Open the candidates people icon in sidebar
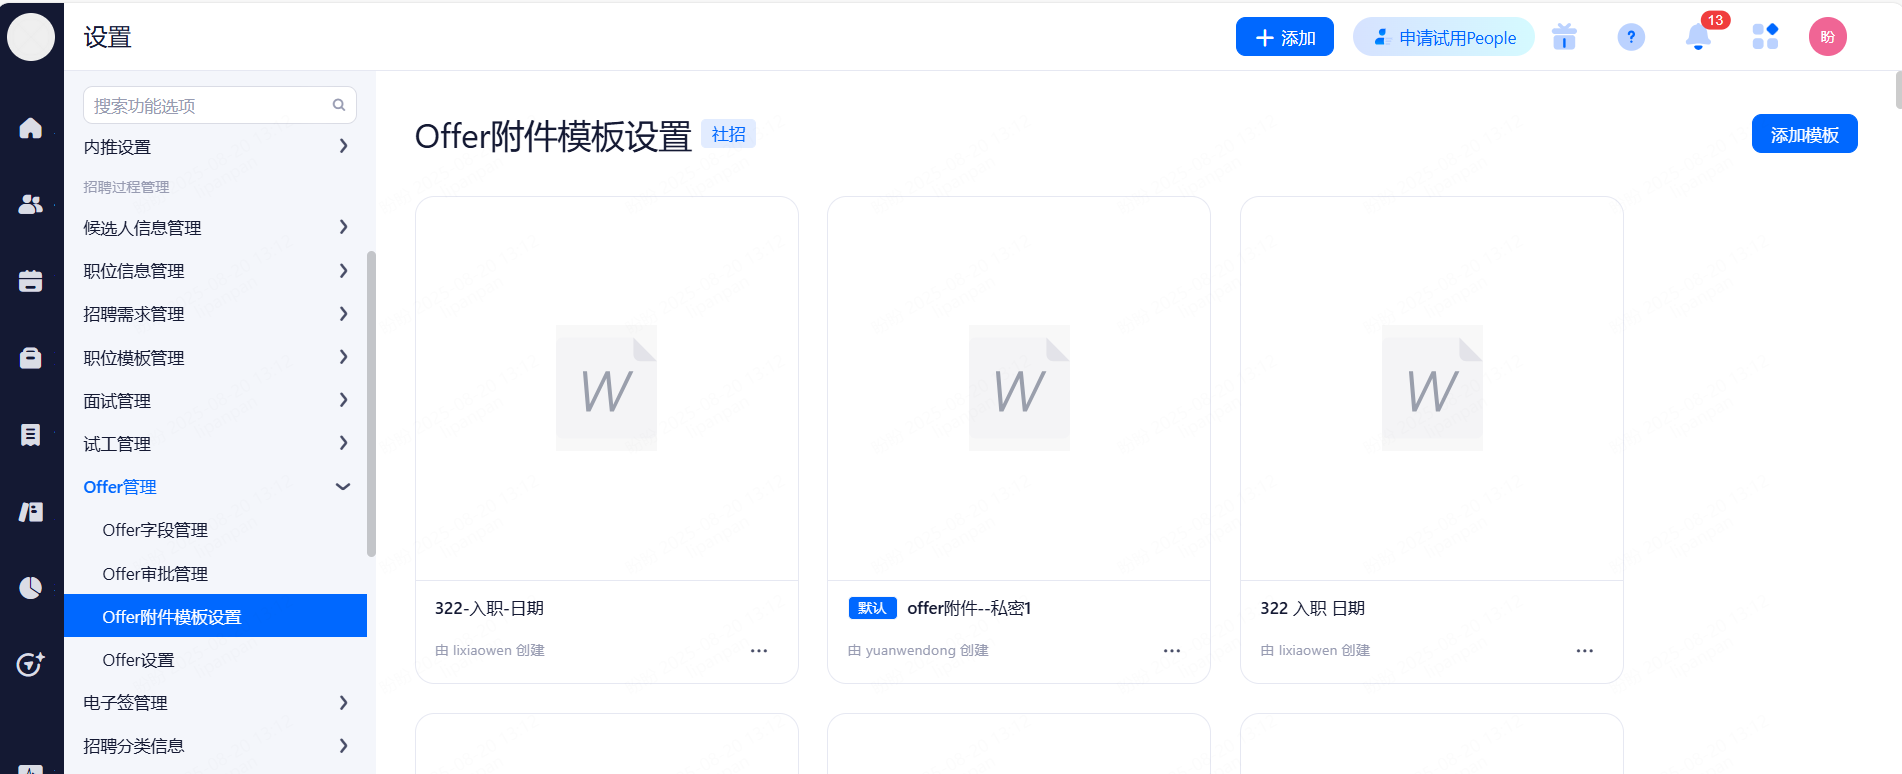This screenshot has width=1902, height=774. 31,204
